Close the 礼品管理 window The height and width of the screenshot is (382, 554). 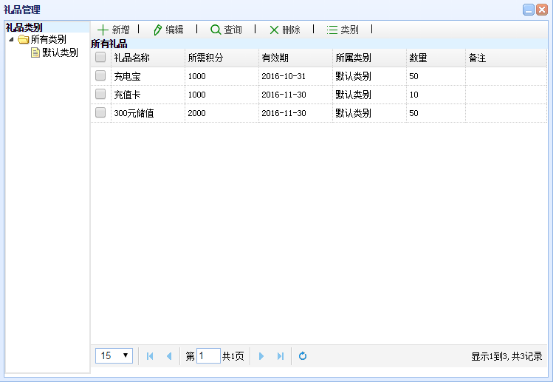point(542,10)
